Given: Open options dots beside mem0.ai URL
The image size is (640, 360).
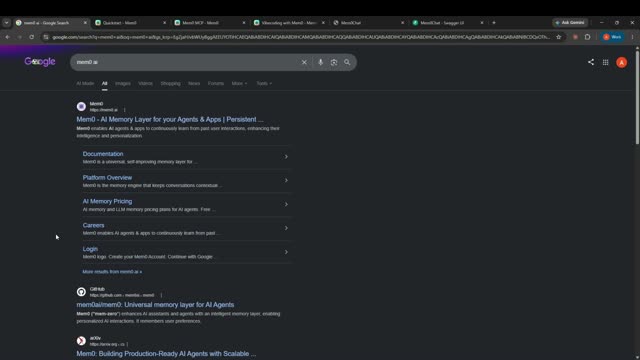Looking at the screenshot, I should pos(124,110).
